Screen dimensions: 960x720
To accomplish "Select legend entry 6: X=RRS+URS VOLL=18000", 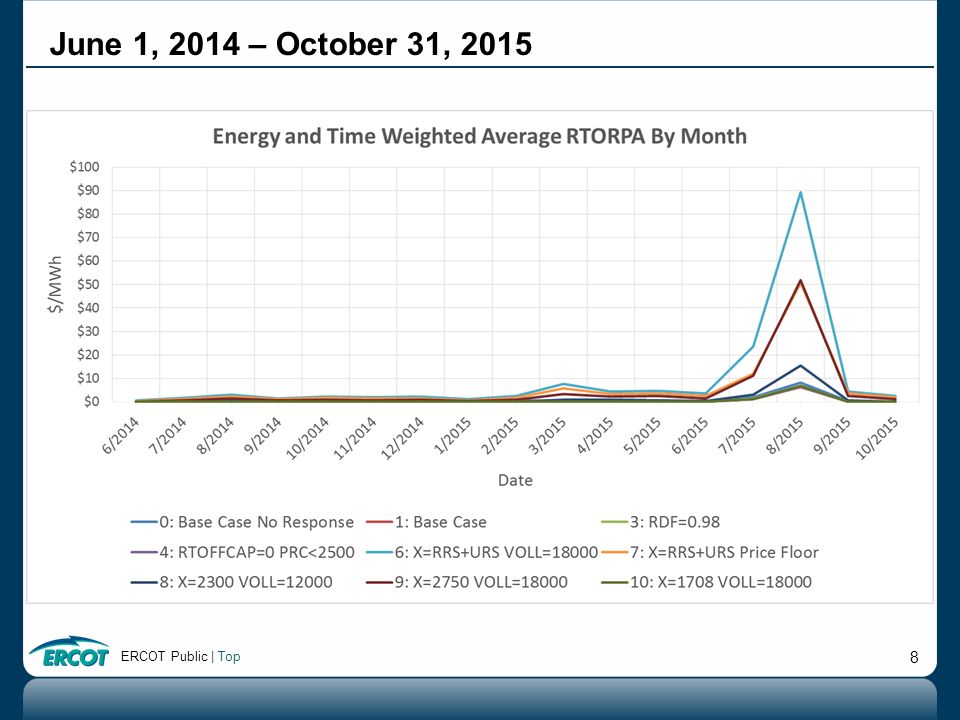I will tap(481, 552).
